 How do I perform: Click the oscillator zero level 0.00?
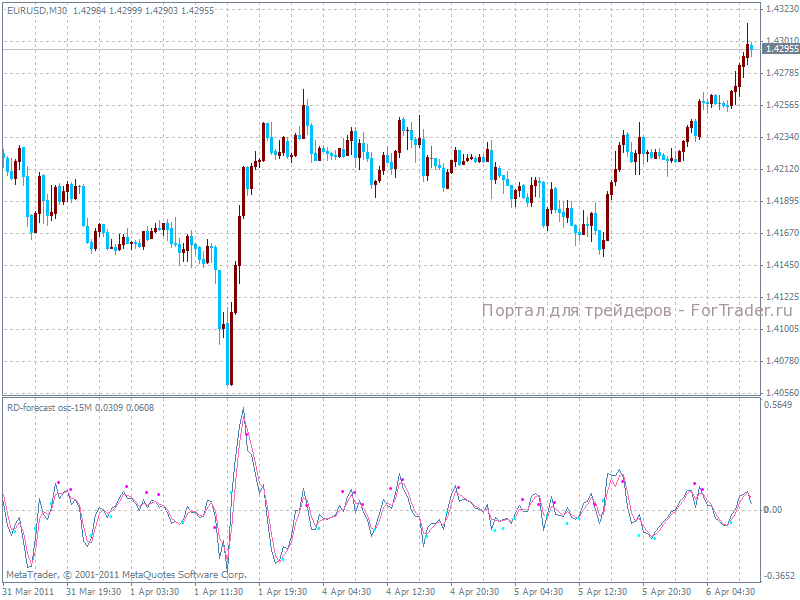click(x=772, y=510)
